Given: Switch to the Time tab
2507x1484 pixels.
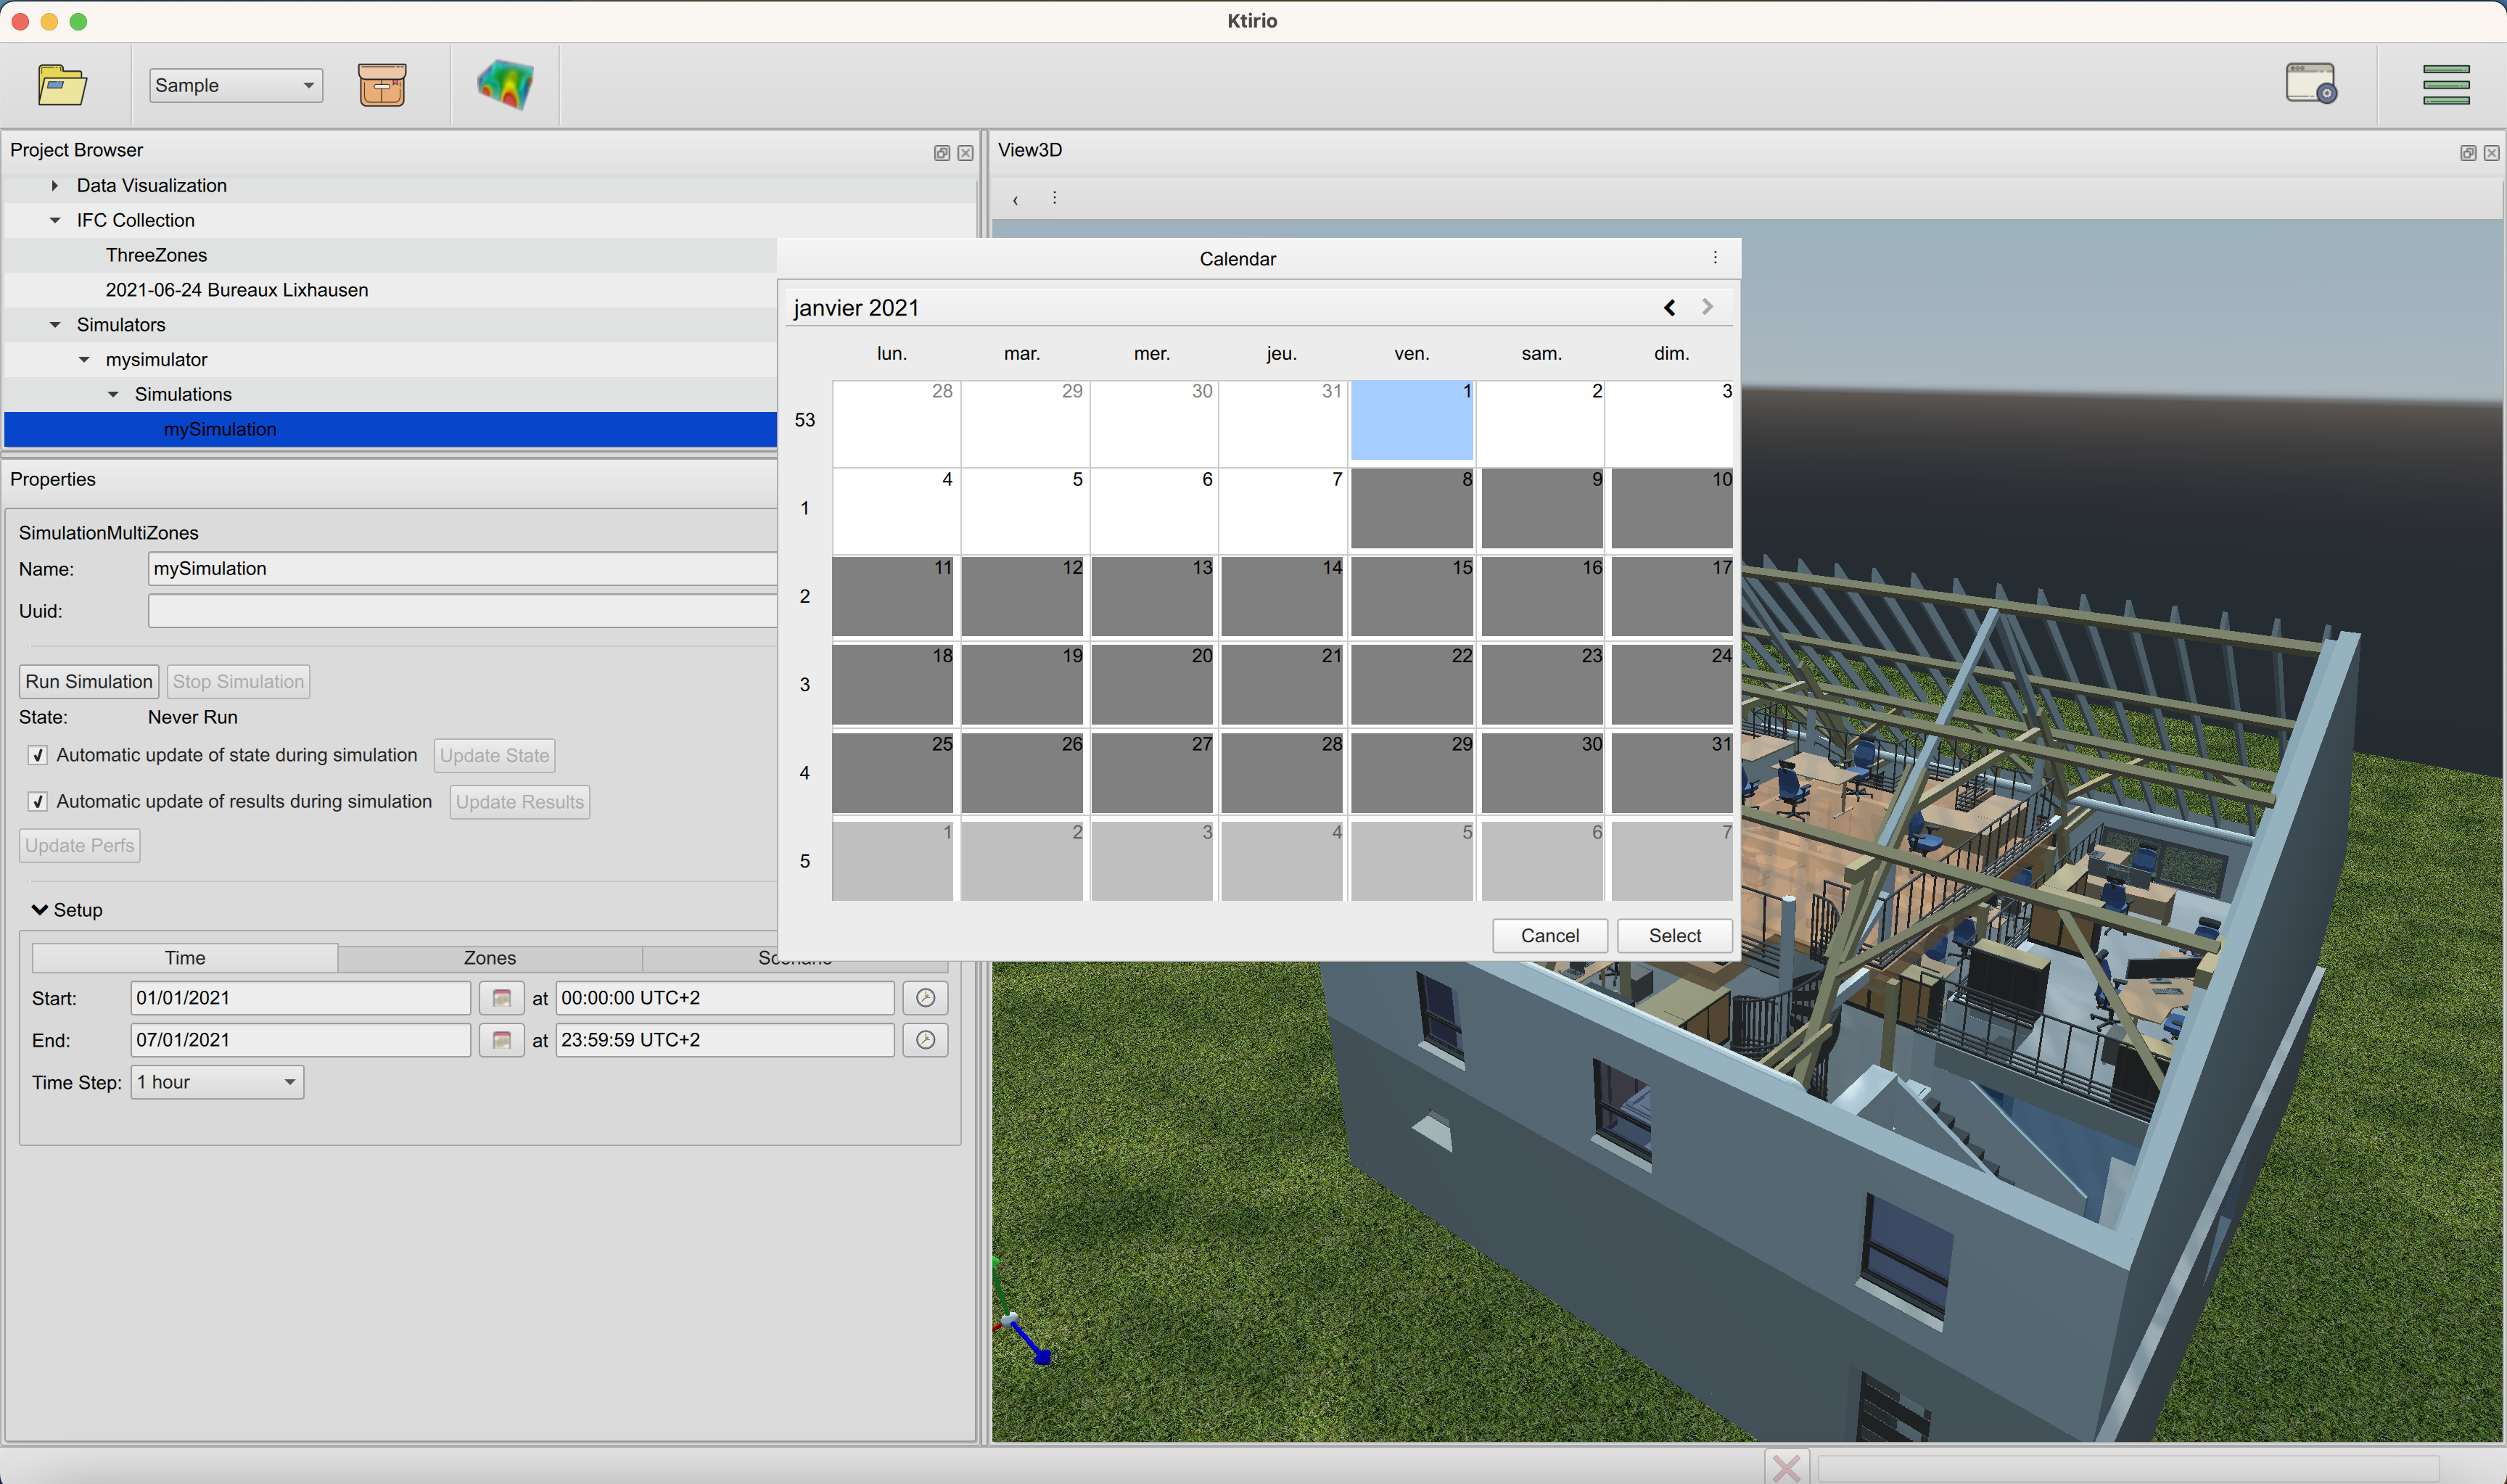Looking at the screenshot, I should (185, 957).
